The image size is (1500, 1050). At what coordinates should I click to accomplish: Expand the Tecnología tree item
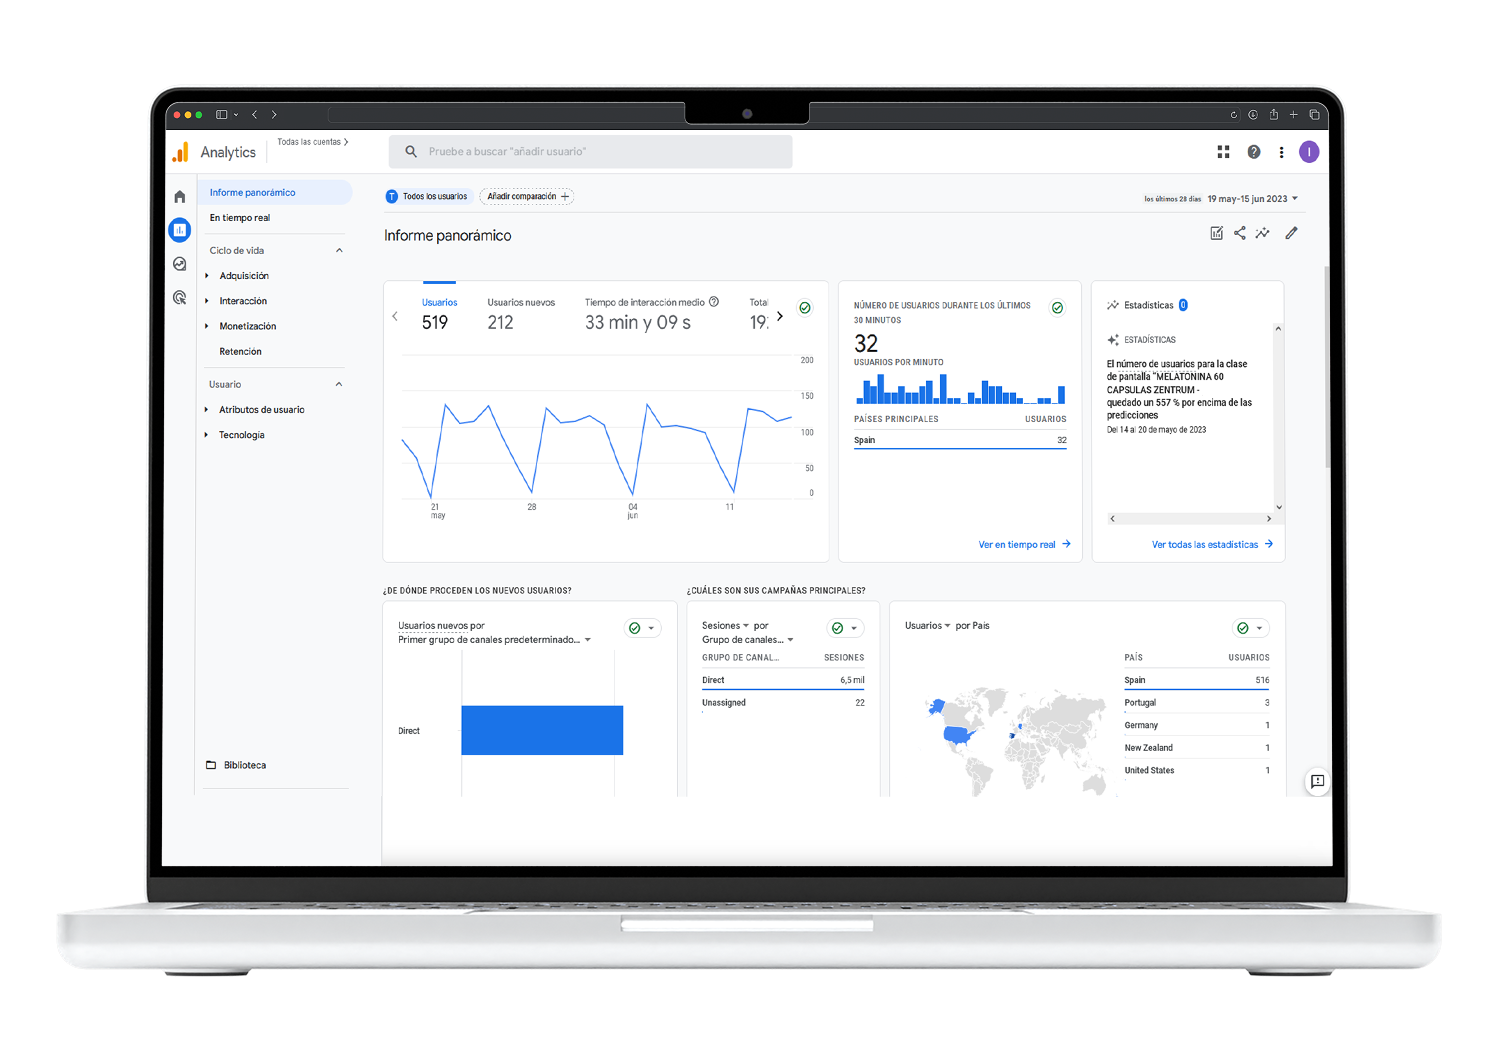[207, 435]
